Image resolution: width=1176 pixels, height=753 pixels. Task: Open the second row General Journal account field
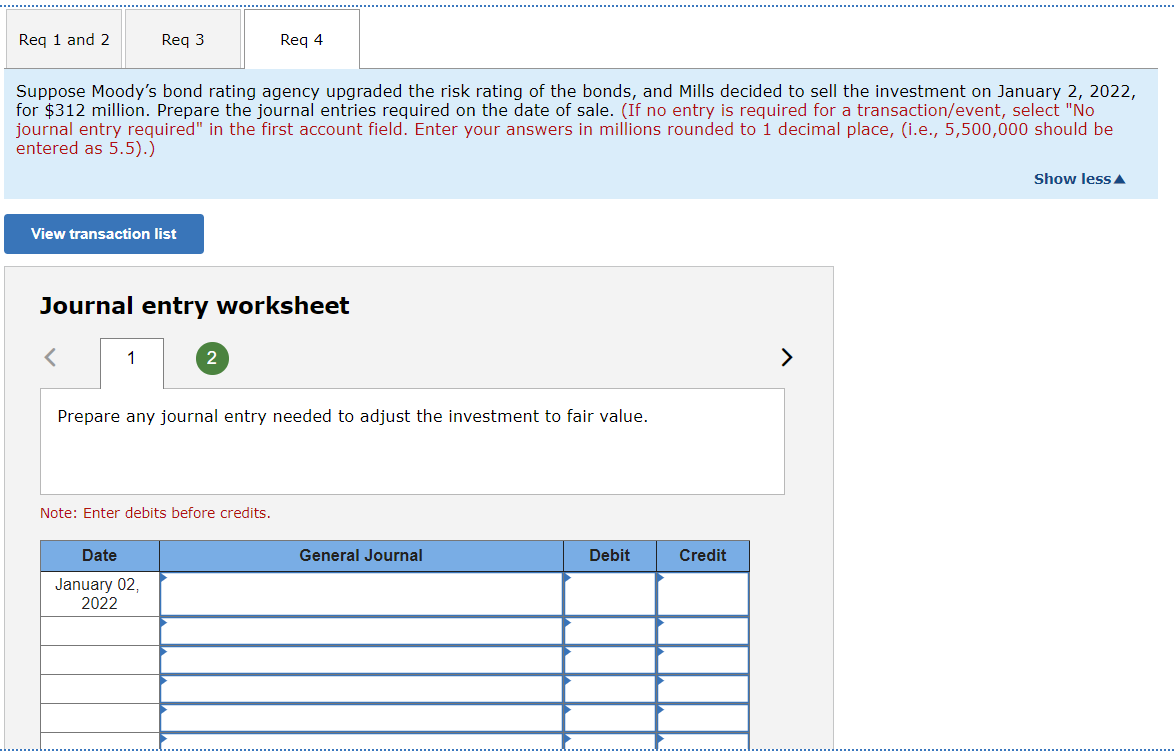pos(362,632)
